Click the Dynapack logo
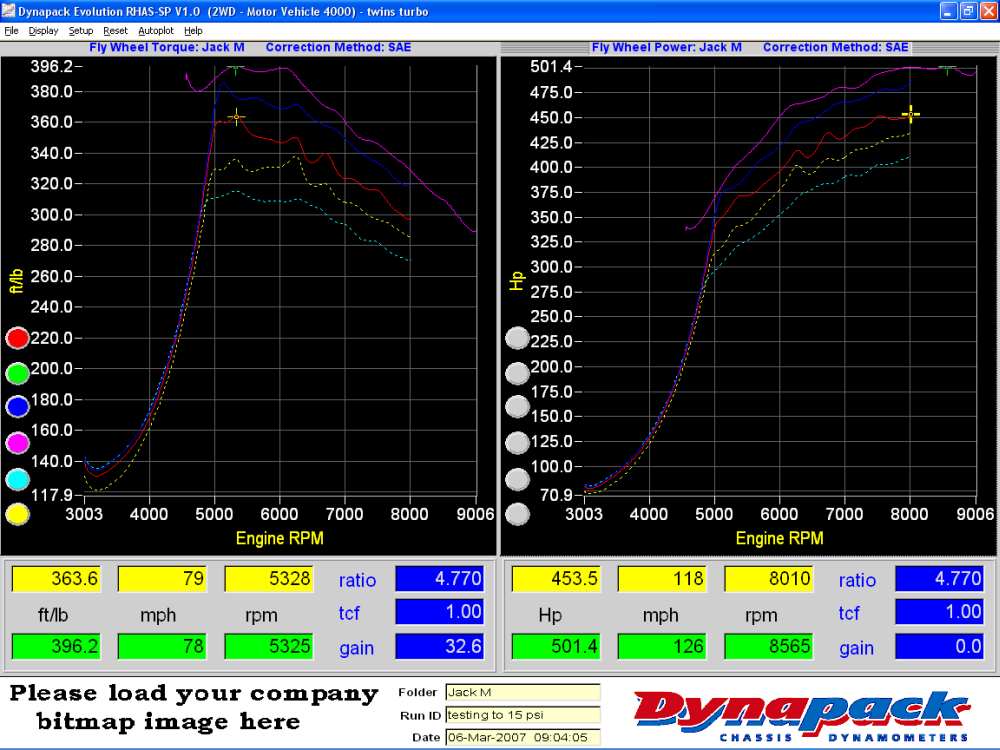This screenshot has width=1000, height=750. [x=802, y=713]
